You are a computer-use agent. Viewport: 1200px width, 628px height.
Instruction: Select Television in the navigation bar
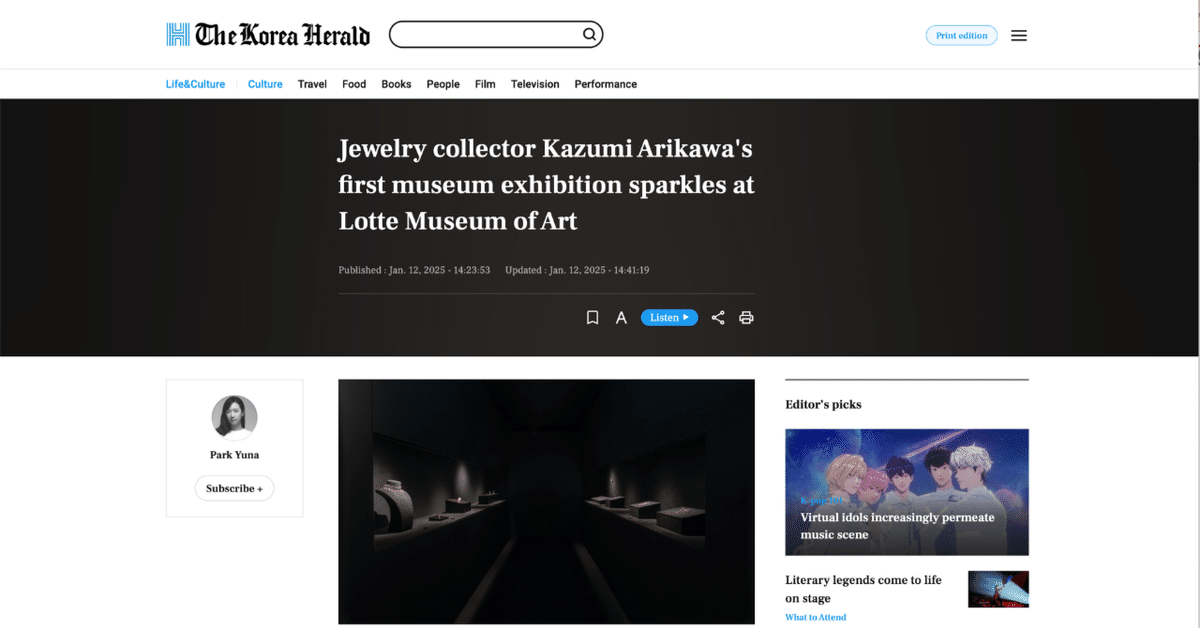pyautogui.click(x=534, y=84)
